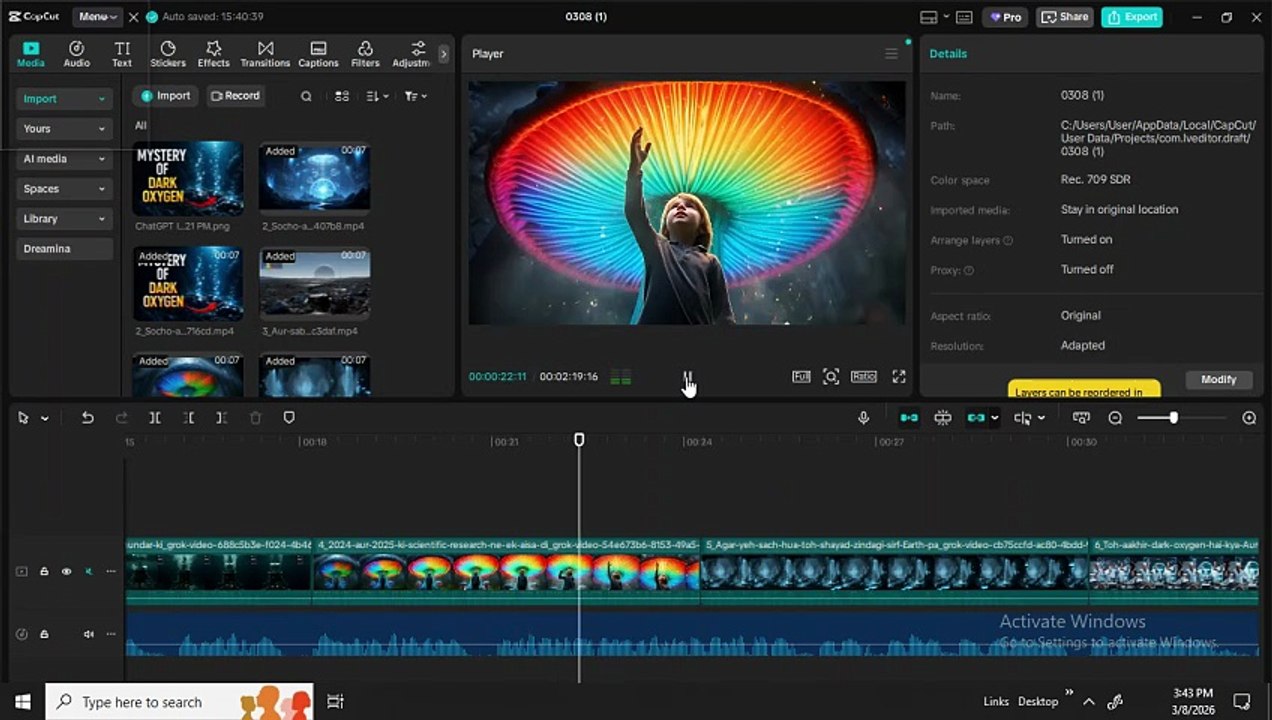Viewport: 1272px width, 720px height.
Task: Click the Modify button in Details
Action: tap(1218, 380)
